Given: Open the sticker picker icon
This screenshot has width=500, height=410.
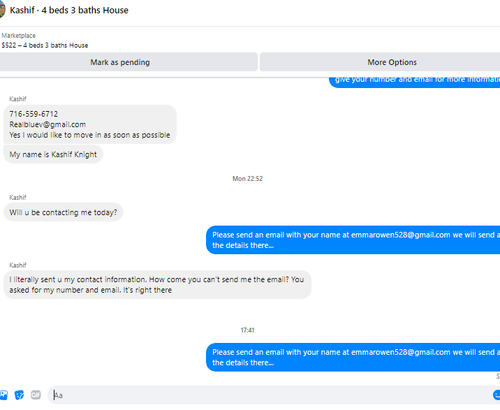Looking at the screenshot, I should 19,395.
